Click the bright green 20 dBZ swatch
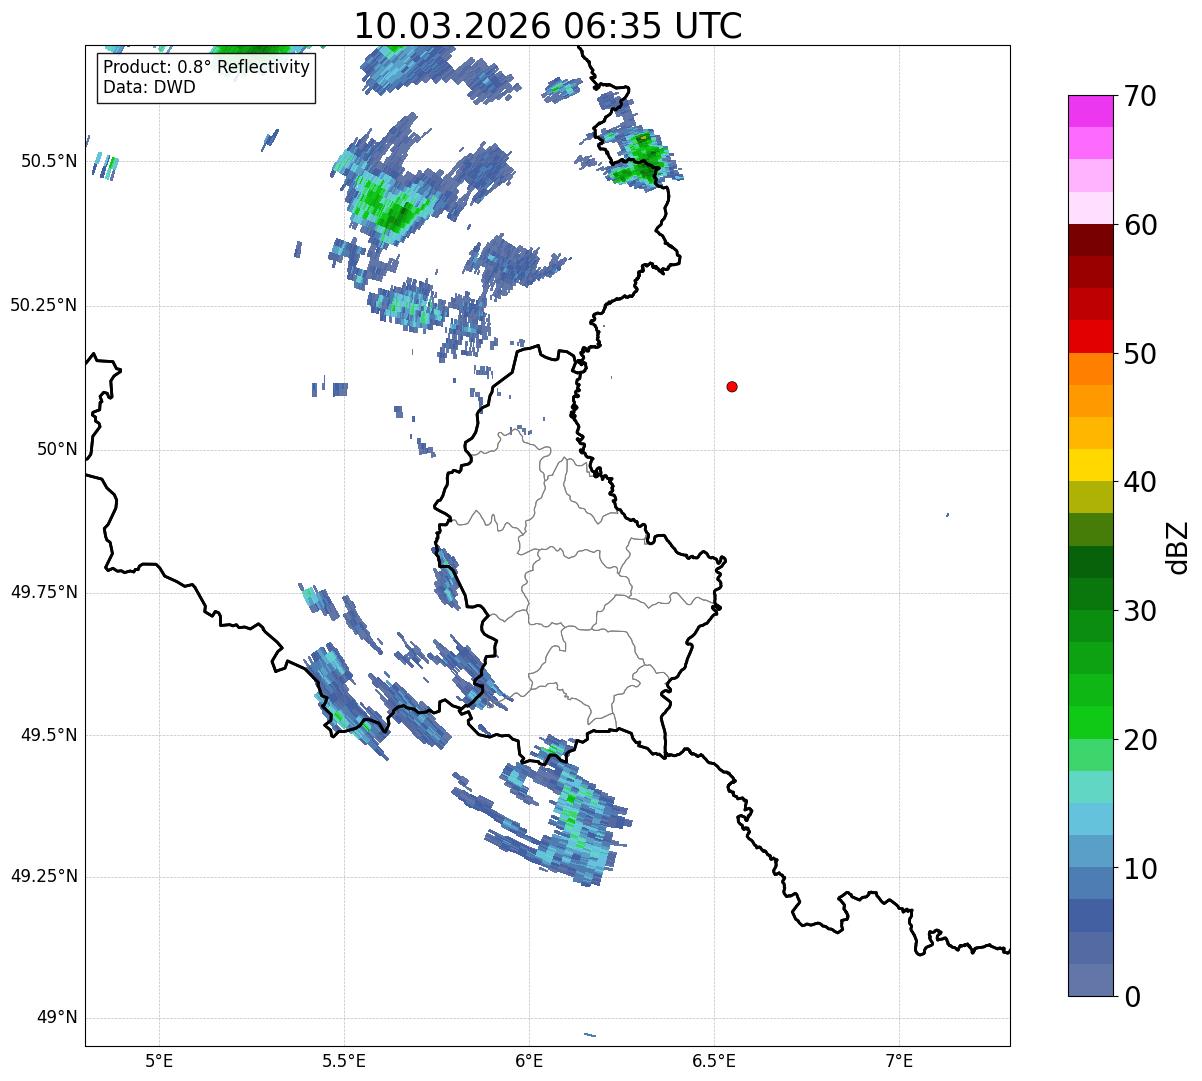The height and width of the screenshot is (1081, 1202). pos(1091,723)
